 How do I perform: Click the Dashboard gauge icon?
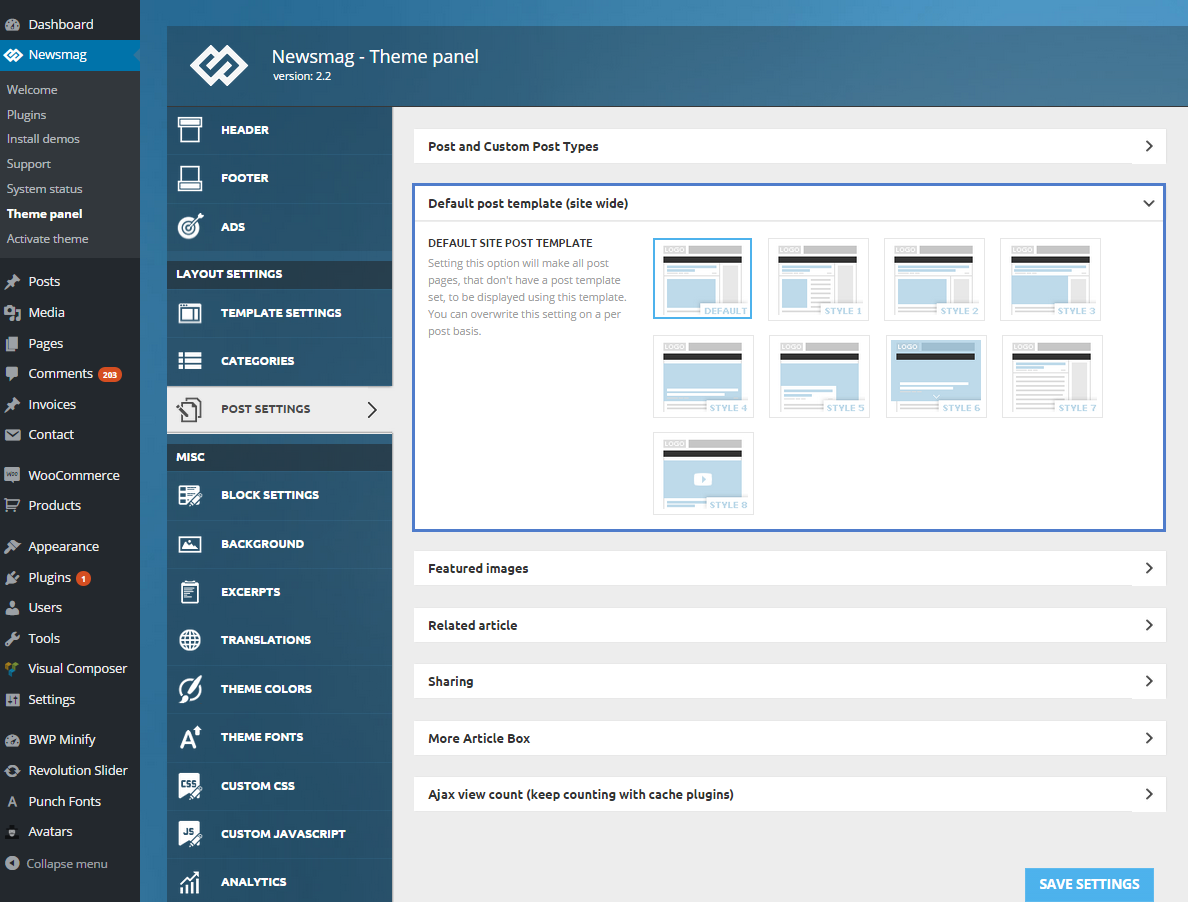coord(12,24)
